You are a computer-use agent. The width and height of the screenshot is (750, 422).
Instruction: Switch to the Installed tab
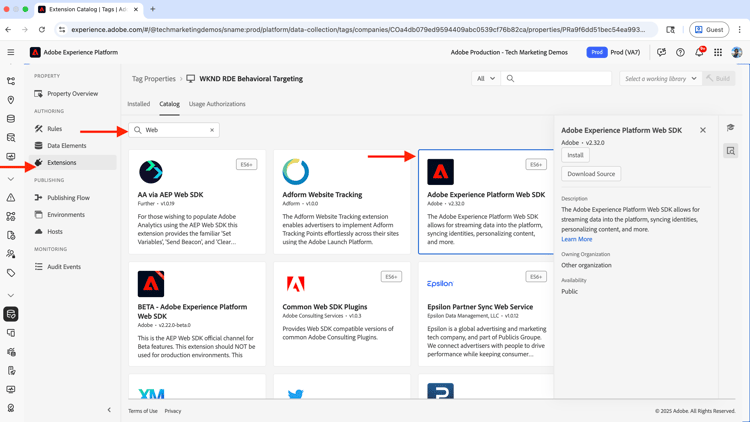coord(138,104)
